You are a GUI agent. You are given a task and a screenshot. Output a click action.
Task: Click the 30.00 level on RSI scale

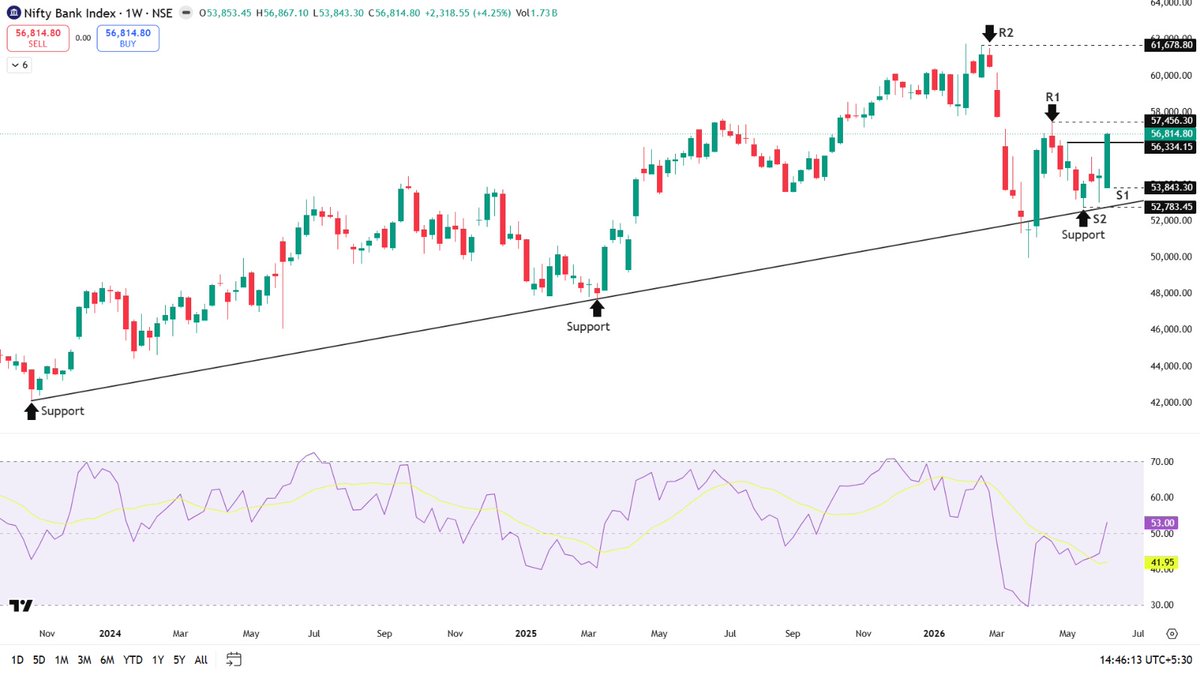click(x=1161, y=605)
